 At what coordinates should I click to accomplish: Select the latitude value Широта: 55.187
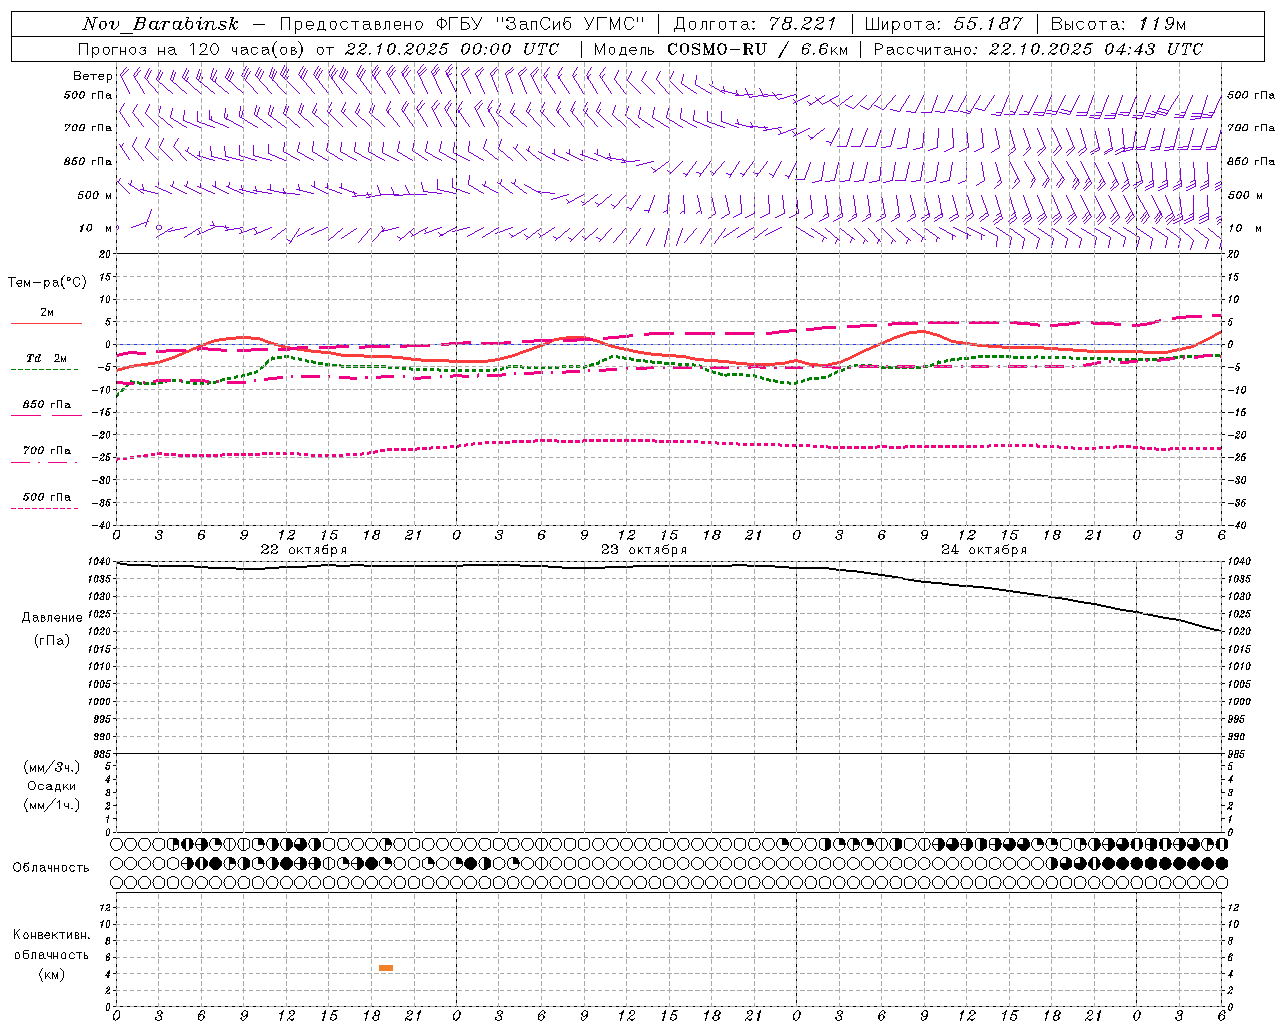pos(943,24)
